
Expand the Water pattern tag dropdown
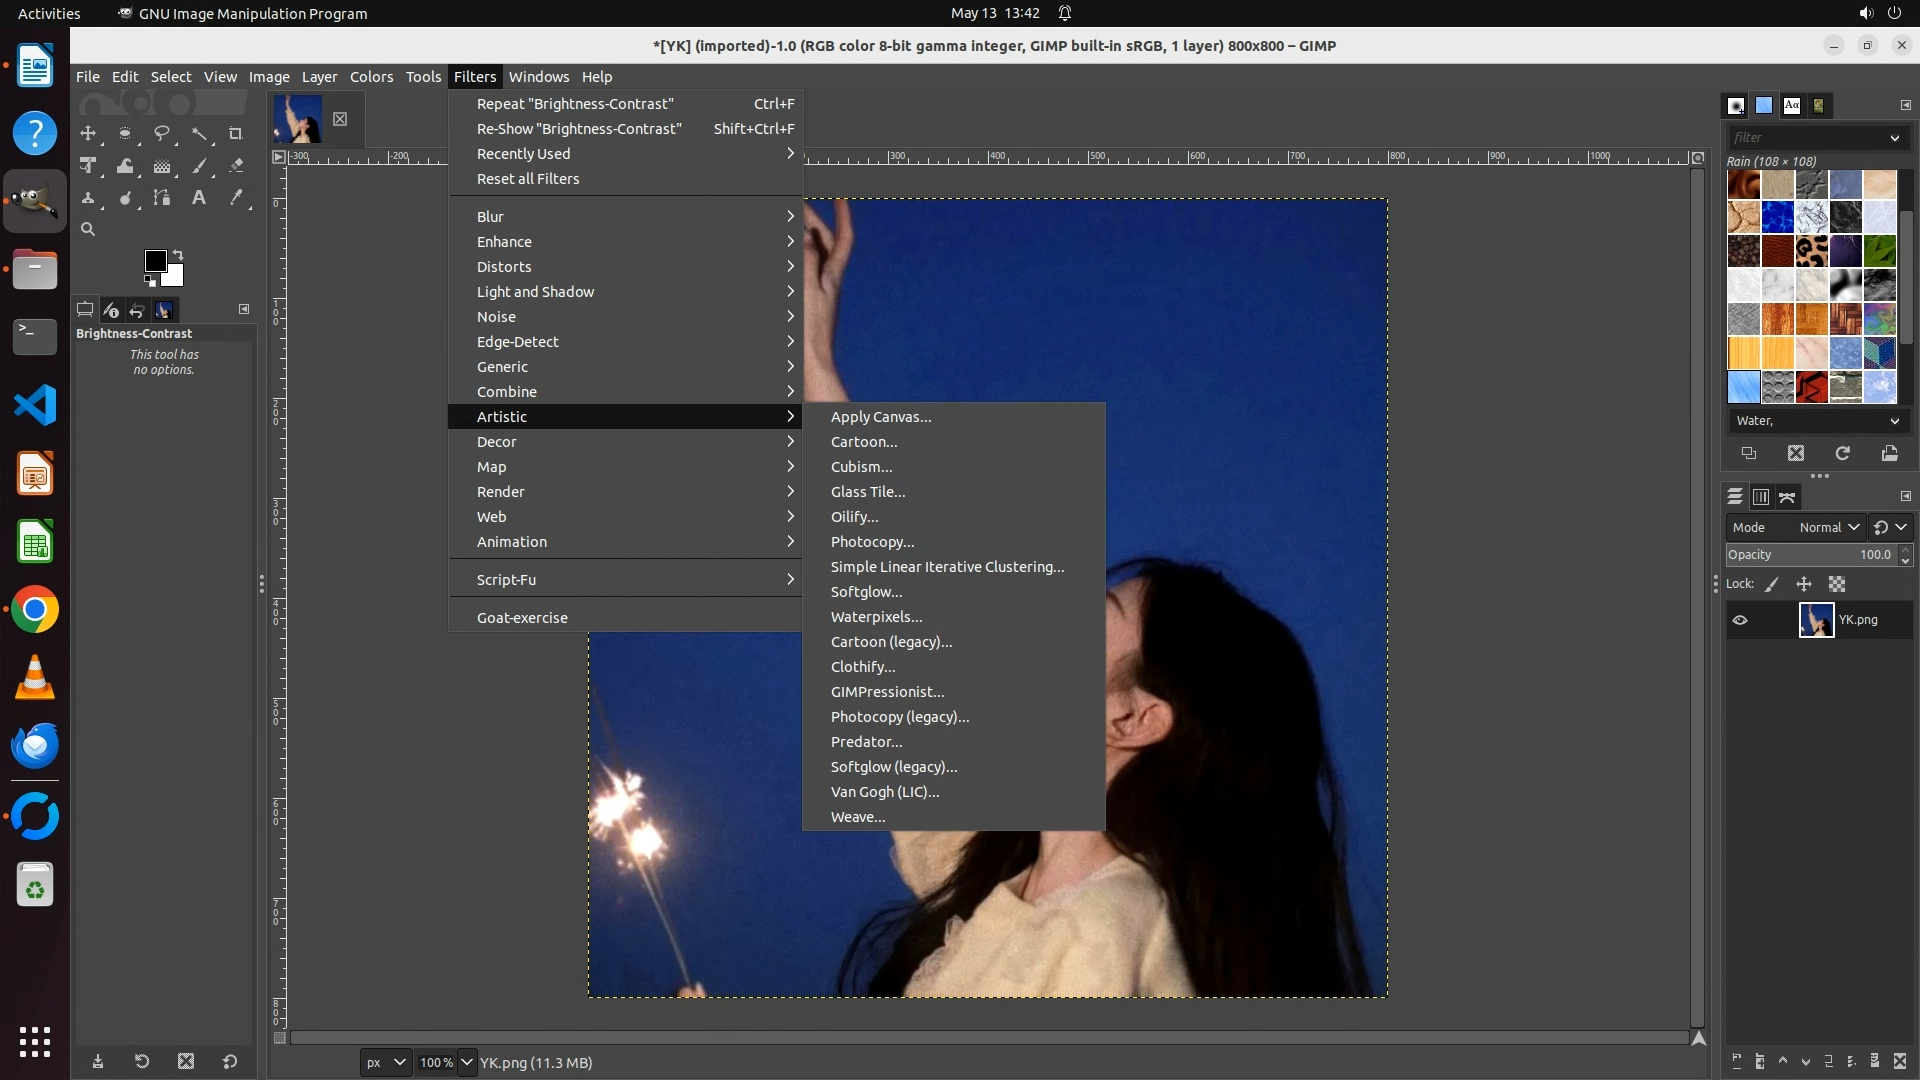point(1894,421)
